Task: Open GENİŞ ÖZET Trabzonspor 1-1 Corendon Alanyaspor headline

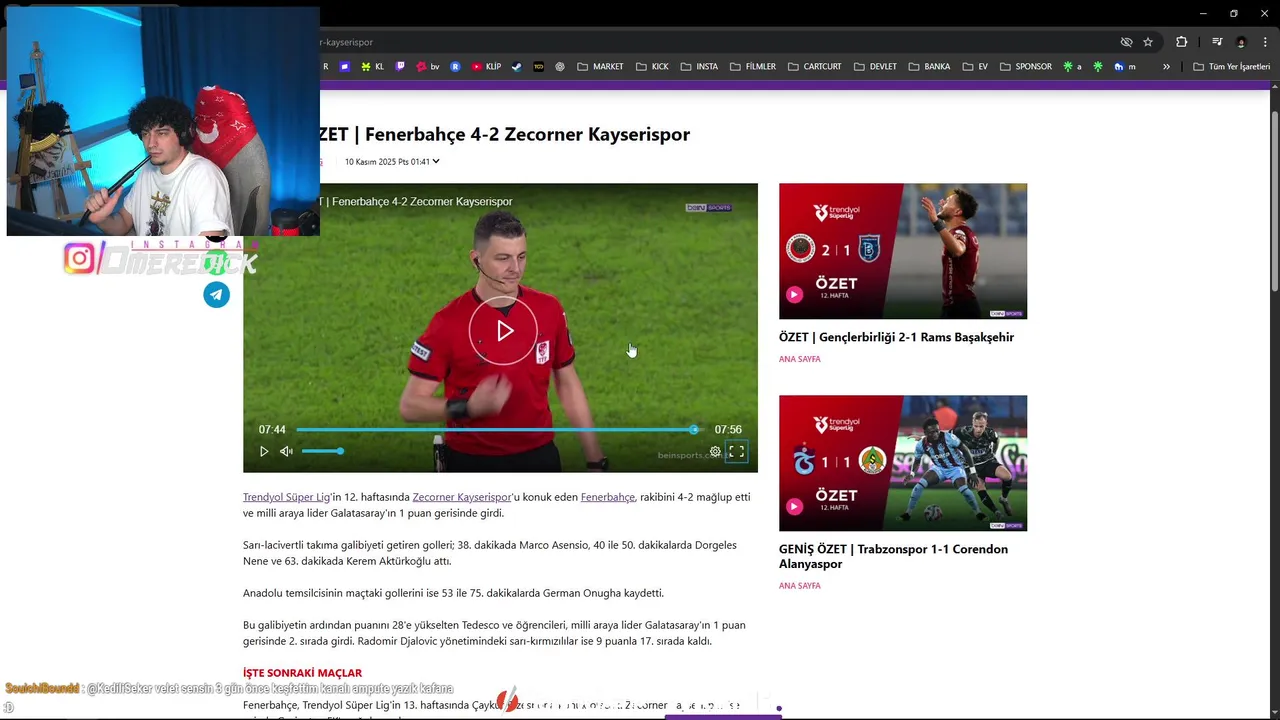Action: (x=893, y=556)
